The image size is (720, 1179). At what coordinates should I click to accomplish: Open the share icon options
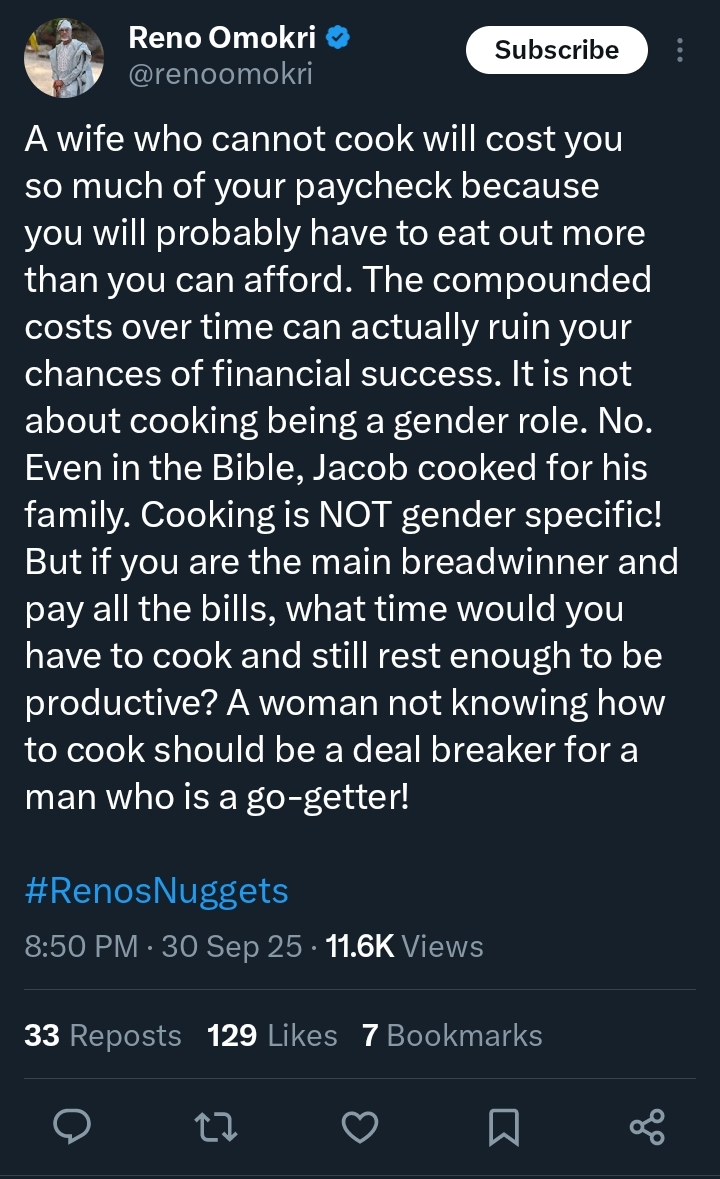pyautogui.click(x=647, y=1127)
